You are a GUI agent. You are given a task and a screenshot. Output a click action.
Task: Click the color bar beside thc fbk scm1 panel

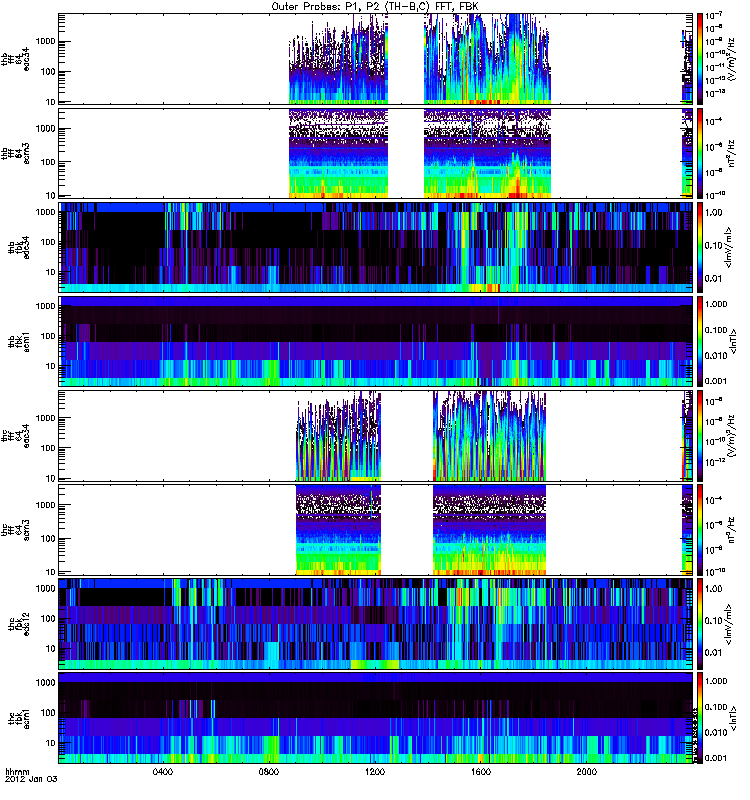700,718
